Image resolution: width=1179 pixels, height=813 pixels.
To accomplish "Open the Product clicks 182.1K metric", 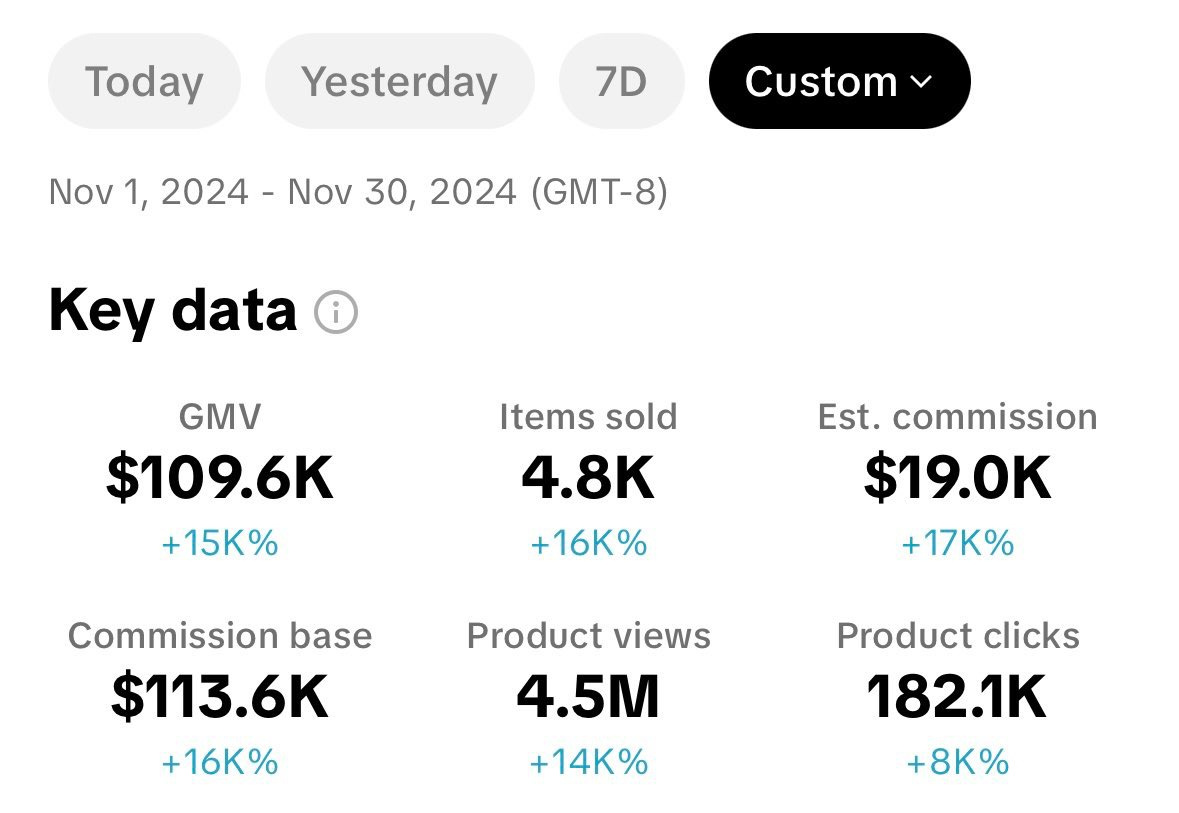I will click(957, 697).
